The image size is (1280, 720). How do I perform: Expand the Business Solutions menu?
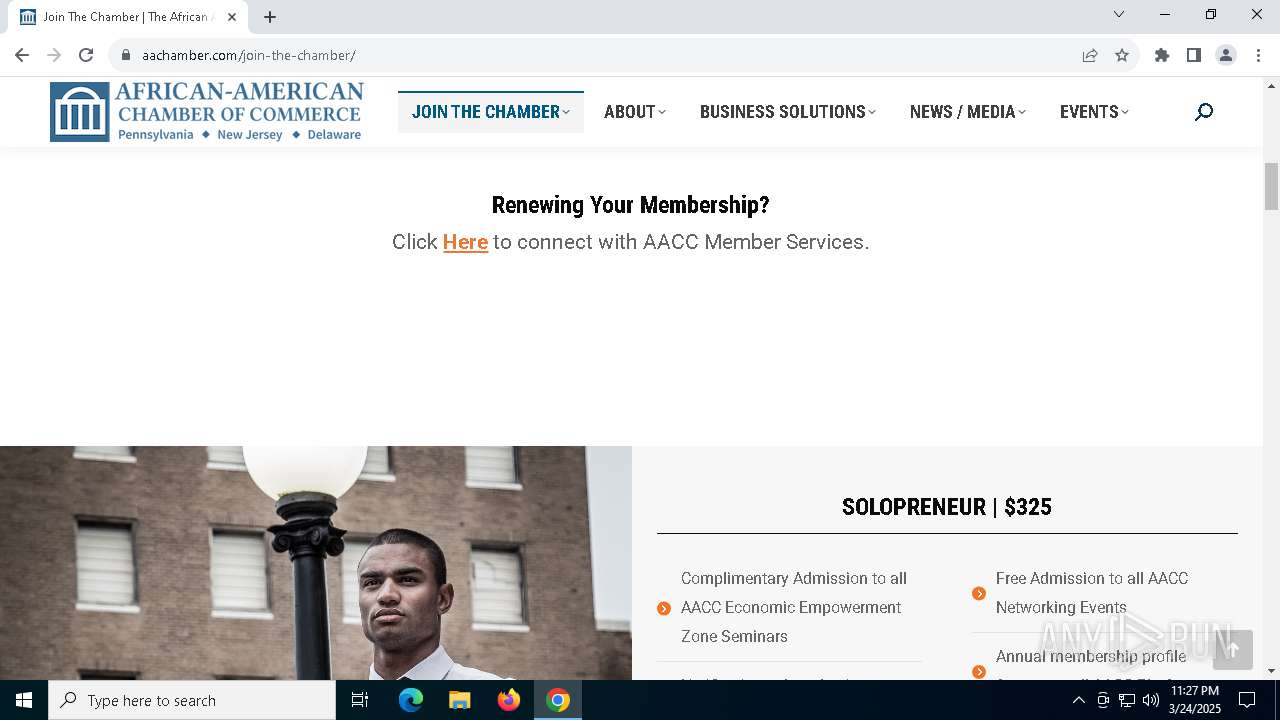click(x=788, y=112)
